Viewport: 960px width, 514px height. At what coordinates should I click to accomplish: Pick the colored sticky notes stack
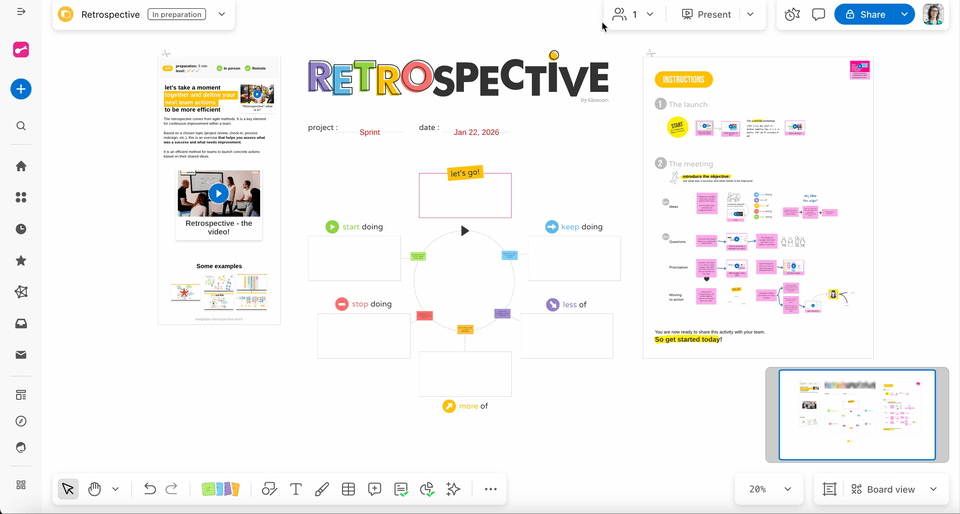pyautogui.click(x=220, y=489)
